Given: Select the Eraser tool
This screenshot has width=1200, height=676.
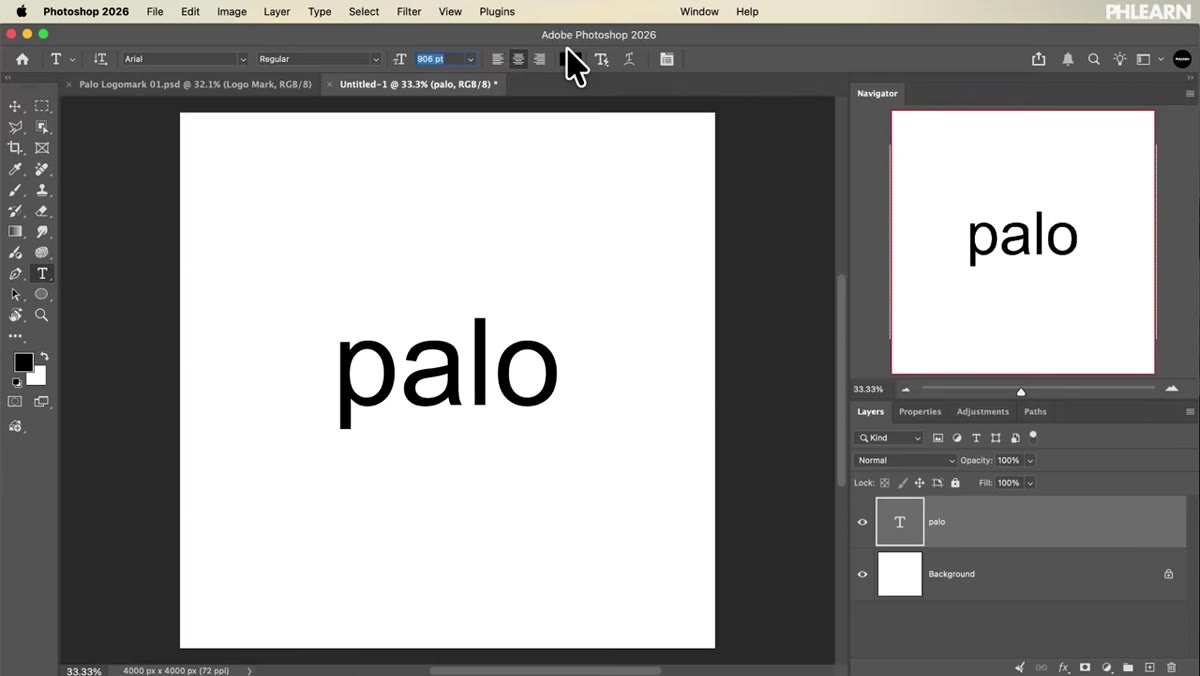Looking at the screenshot, I should [42, 211].
